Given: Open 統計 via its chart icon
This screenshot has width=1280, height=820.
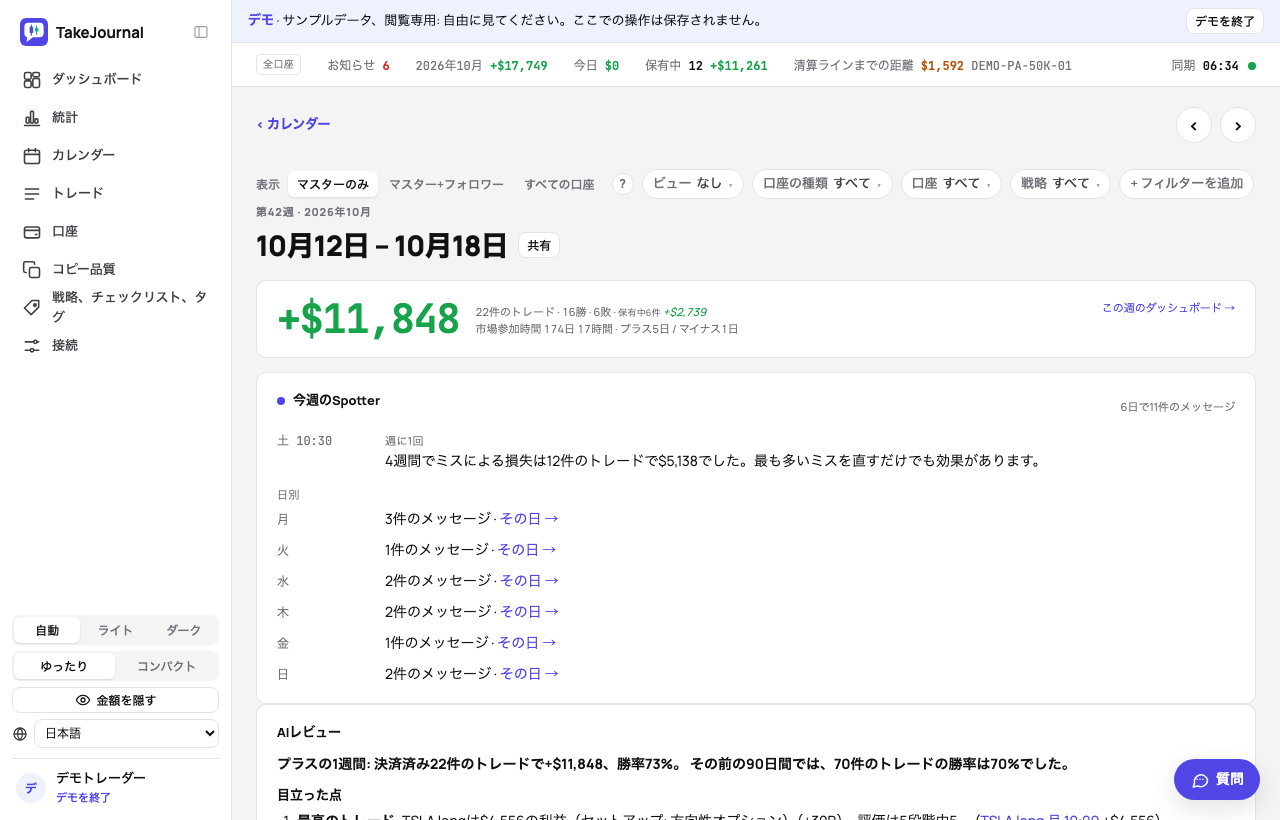Looking at the screenshot, I should pyautogui.click(x=32, y=117).
